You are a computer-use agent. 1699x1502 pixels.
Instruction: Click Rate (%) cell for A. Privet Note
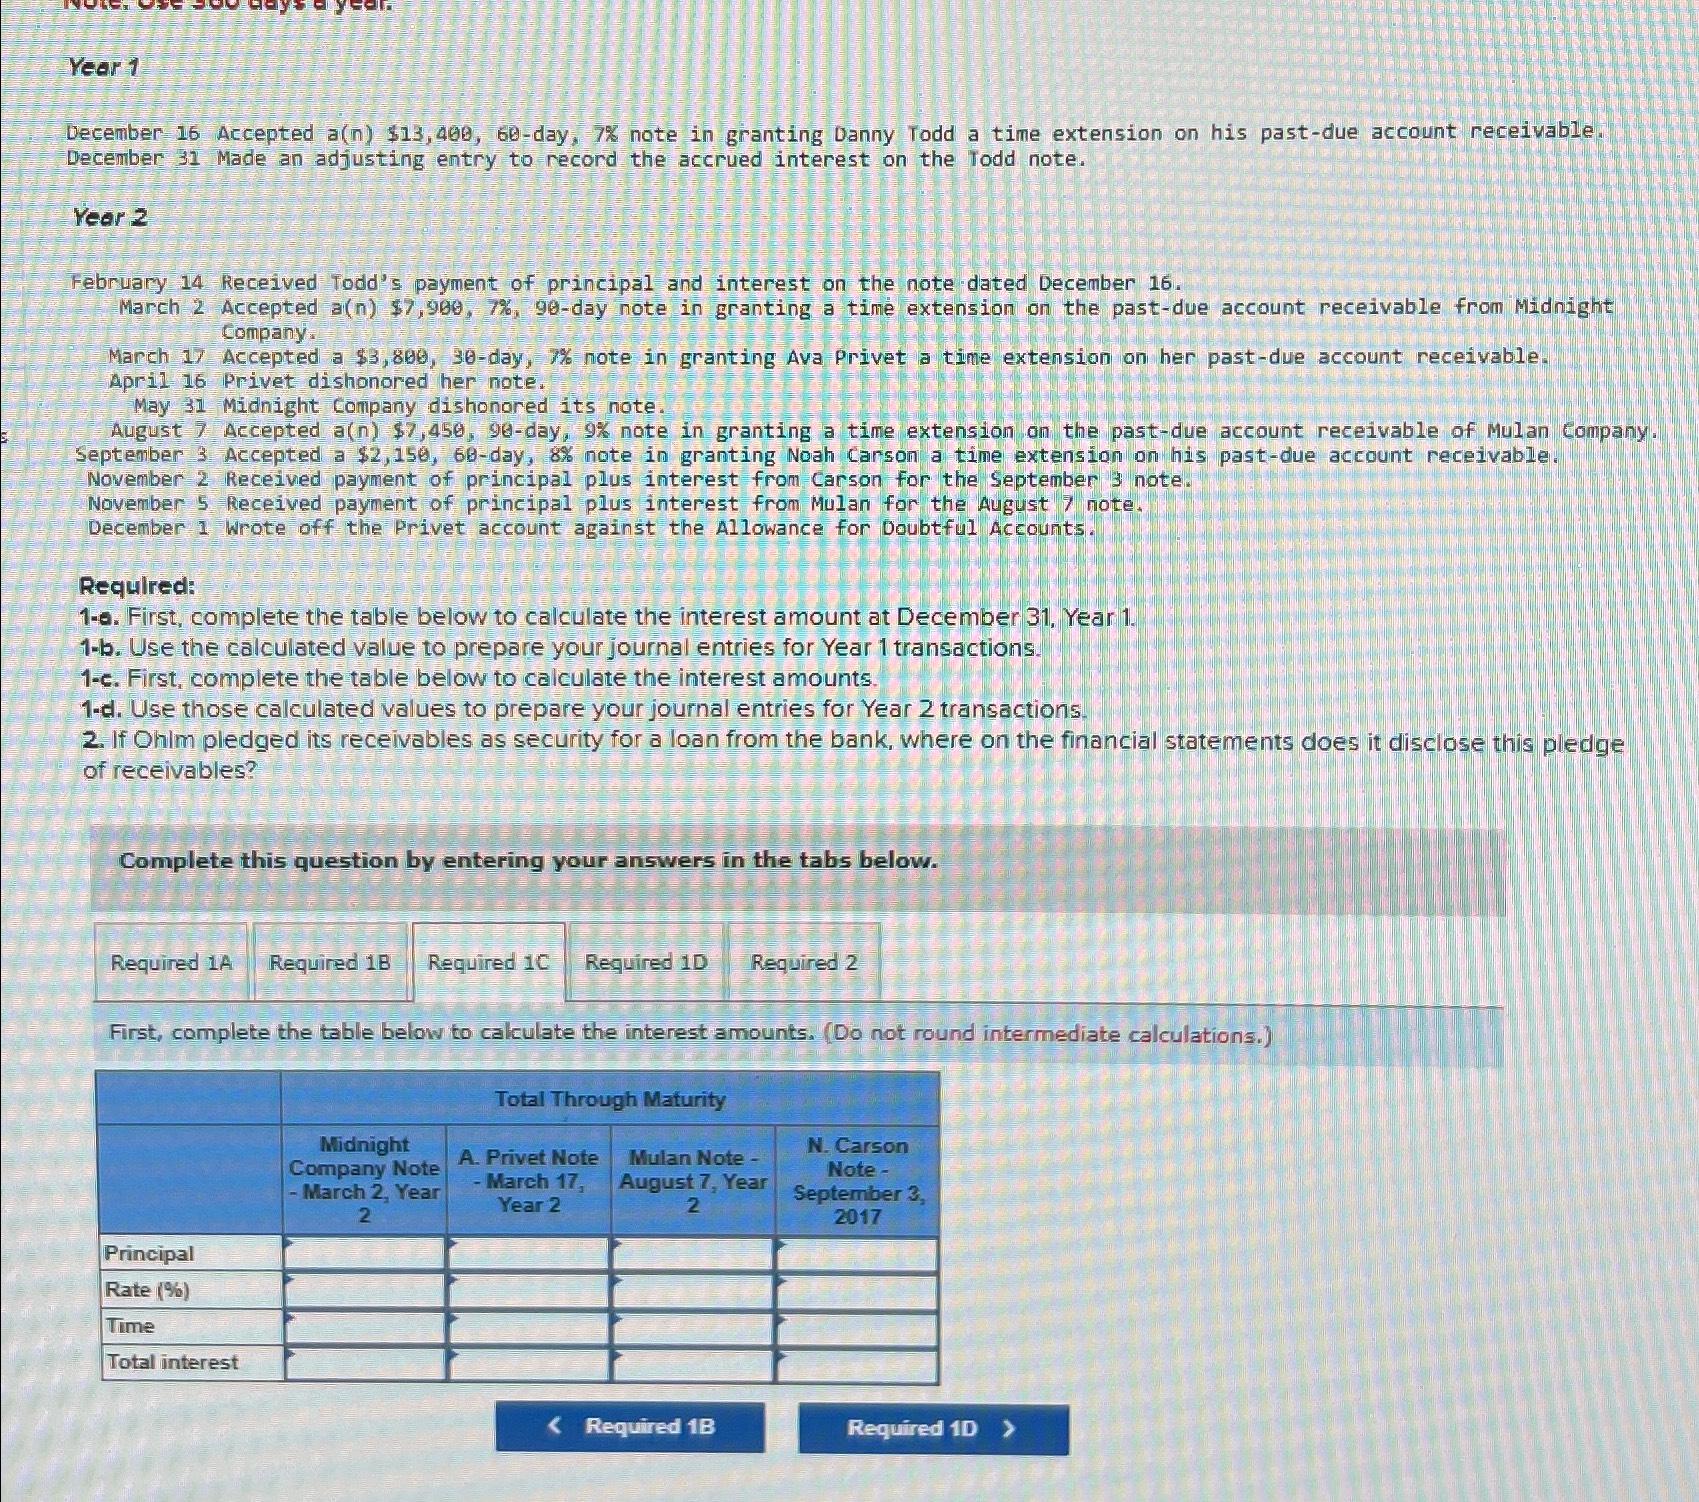[529, 1290]
